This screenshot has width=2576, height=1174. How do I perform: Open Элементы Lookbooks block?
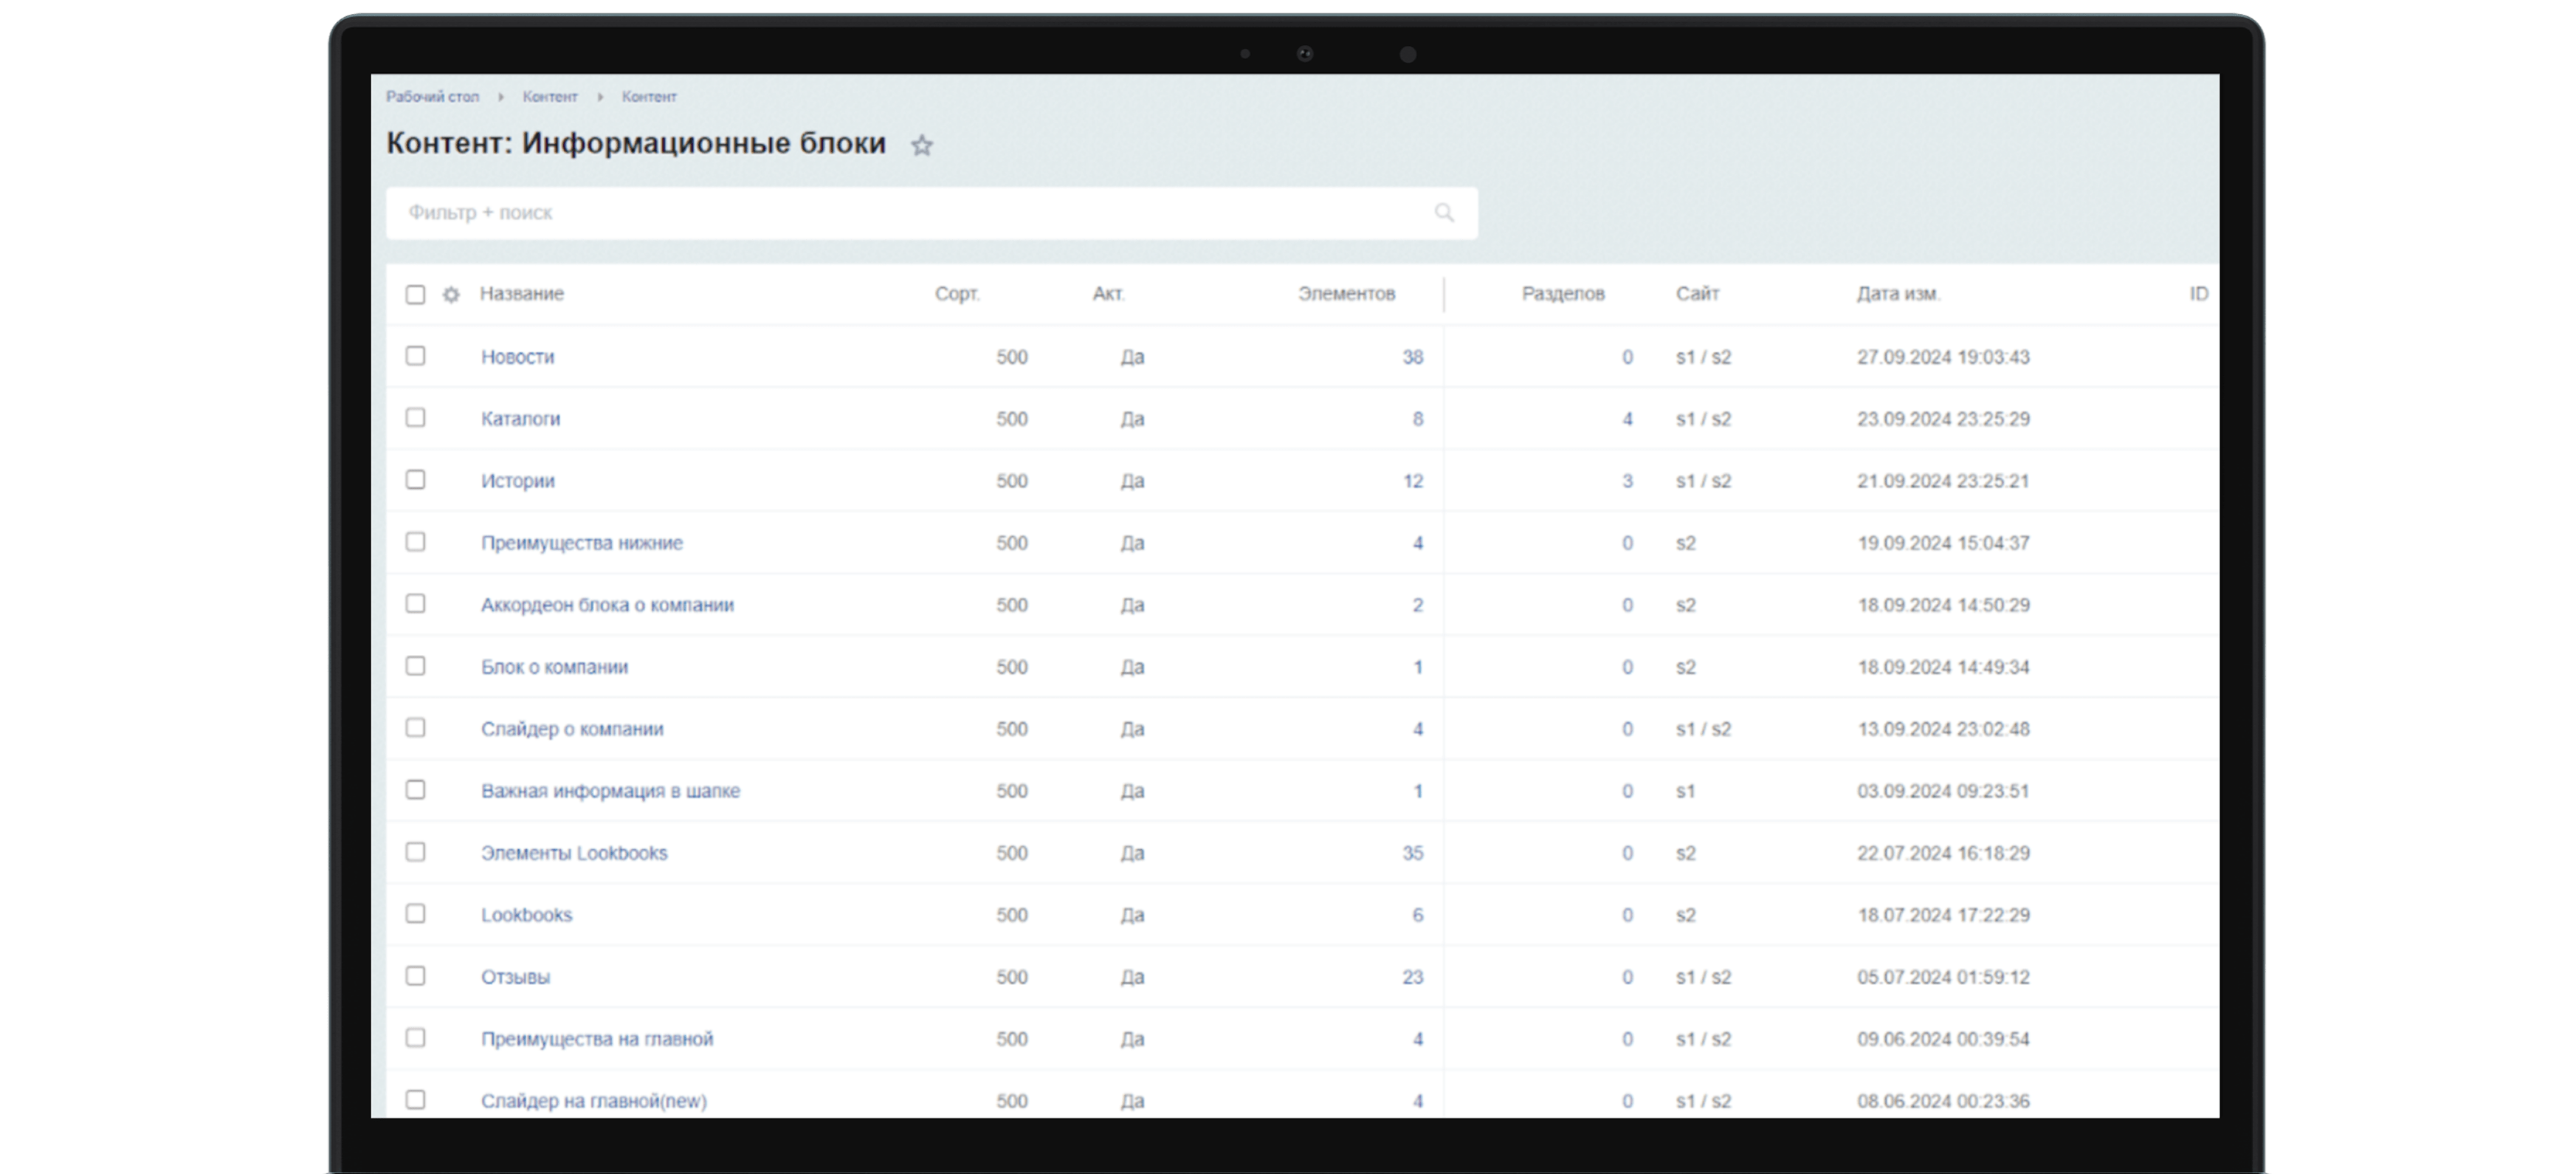(x=573, y=853)
